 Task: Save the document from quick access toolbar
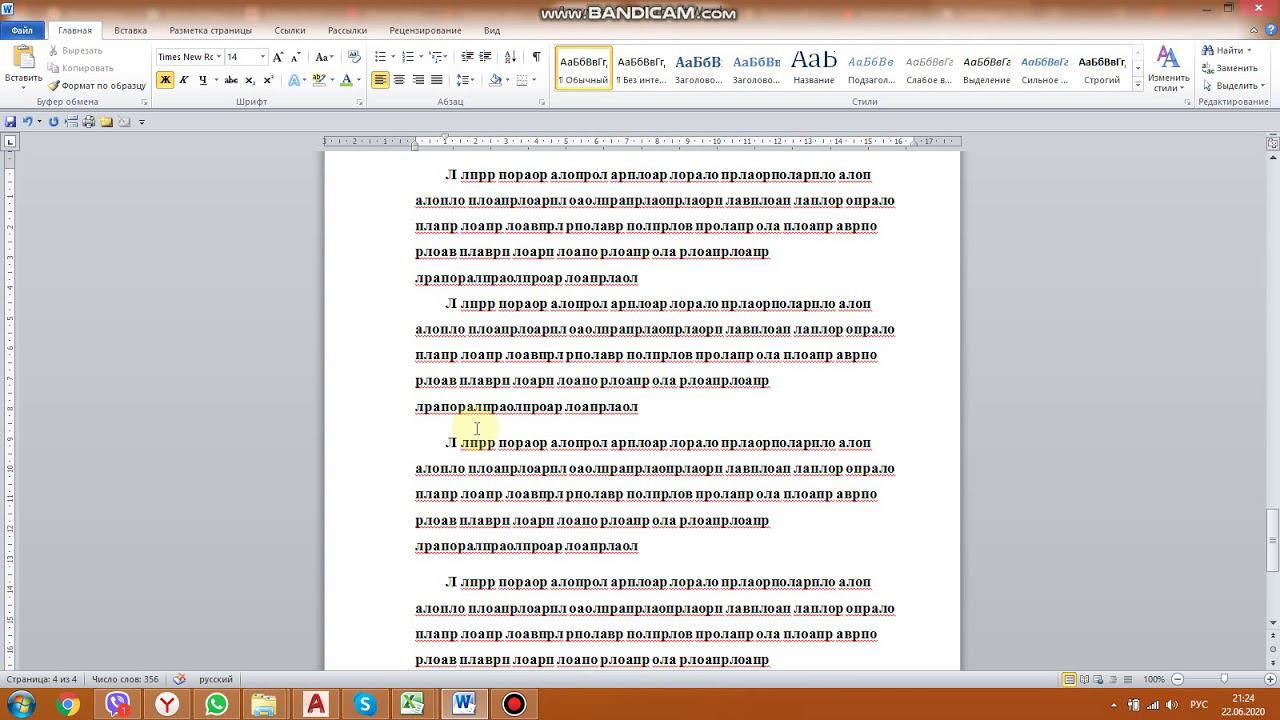coord(10,122)
